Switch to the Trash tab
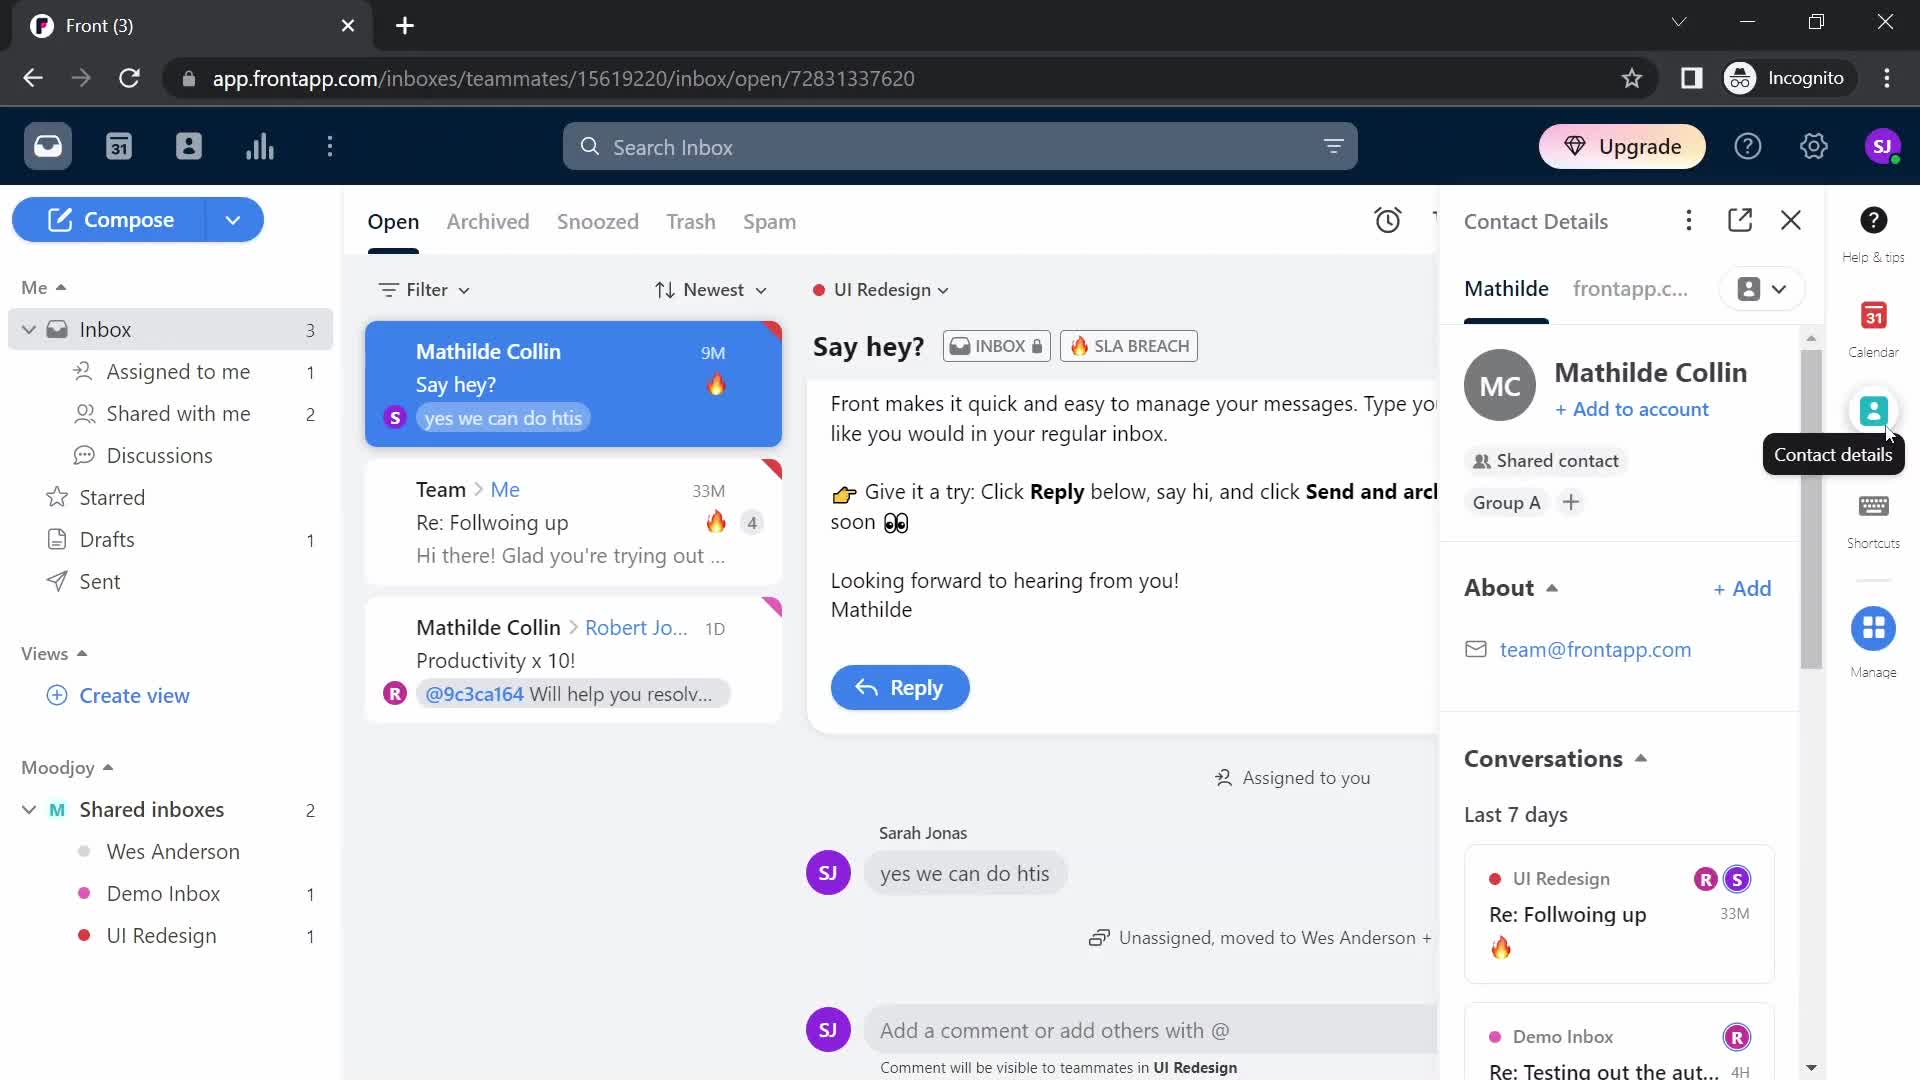Viewport: 1920px width, 1080px height. click(691, 222)
